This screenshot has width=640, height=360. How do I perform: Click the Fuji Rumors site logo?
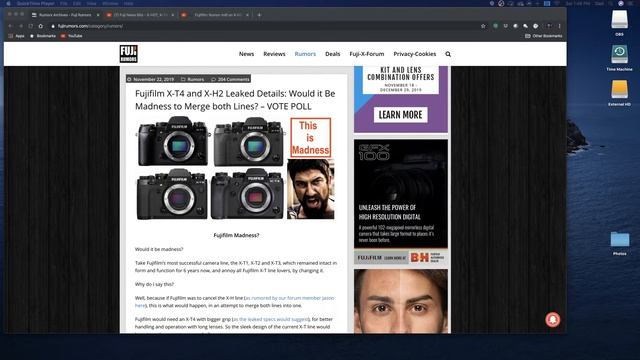click(129, 54)
